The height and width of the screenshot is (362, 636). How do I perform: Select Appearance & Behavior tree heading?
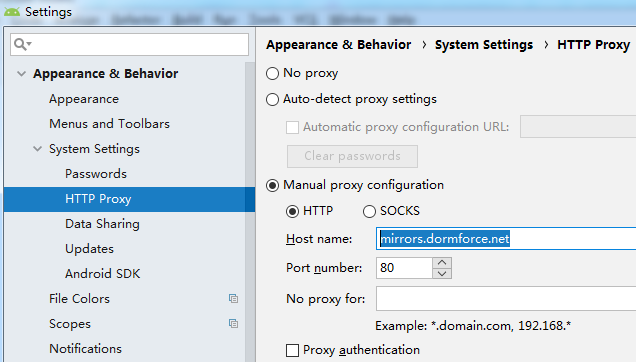tap(106, 74)
